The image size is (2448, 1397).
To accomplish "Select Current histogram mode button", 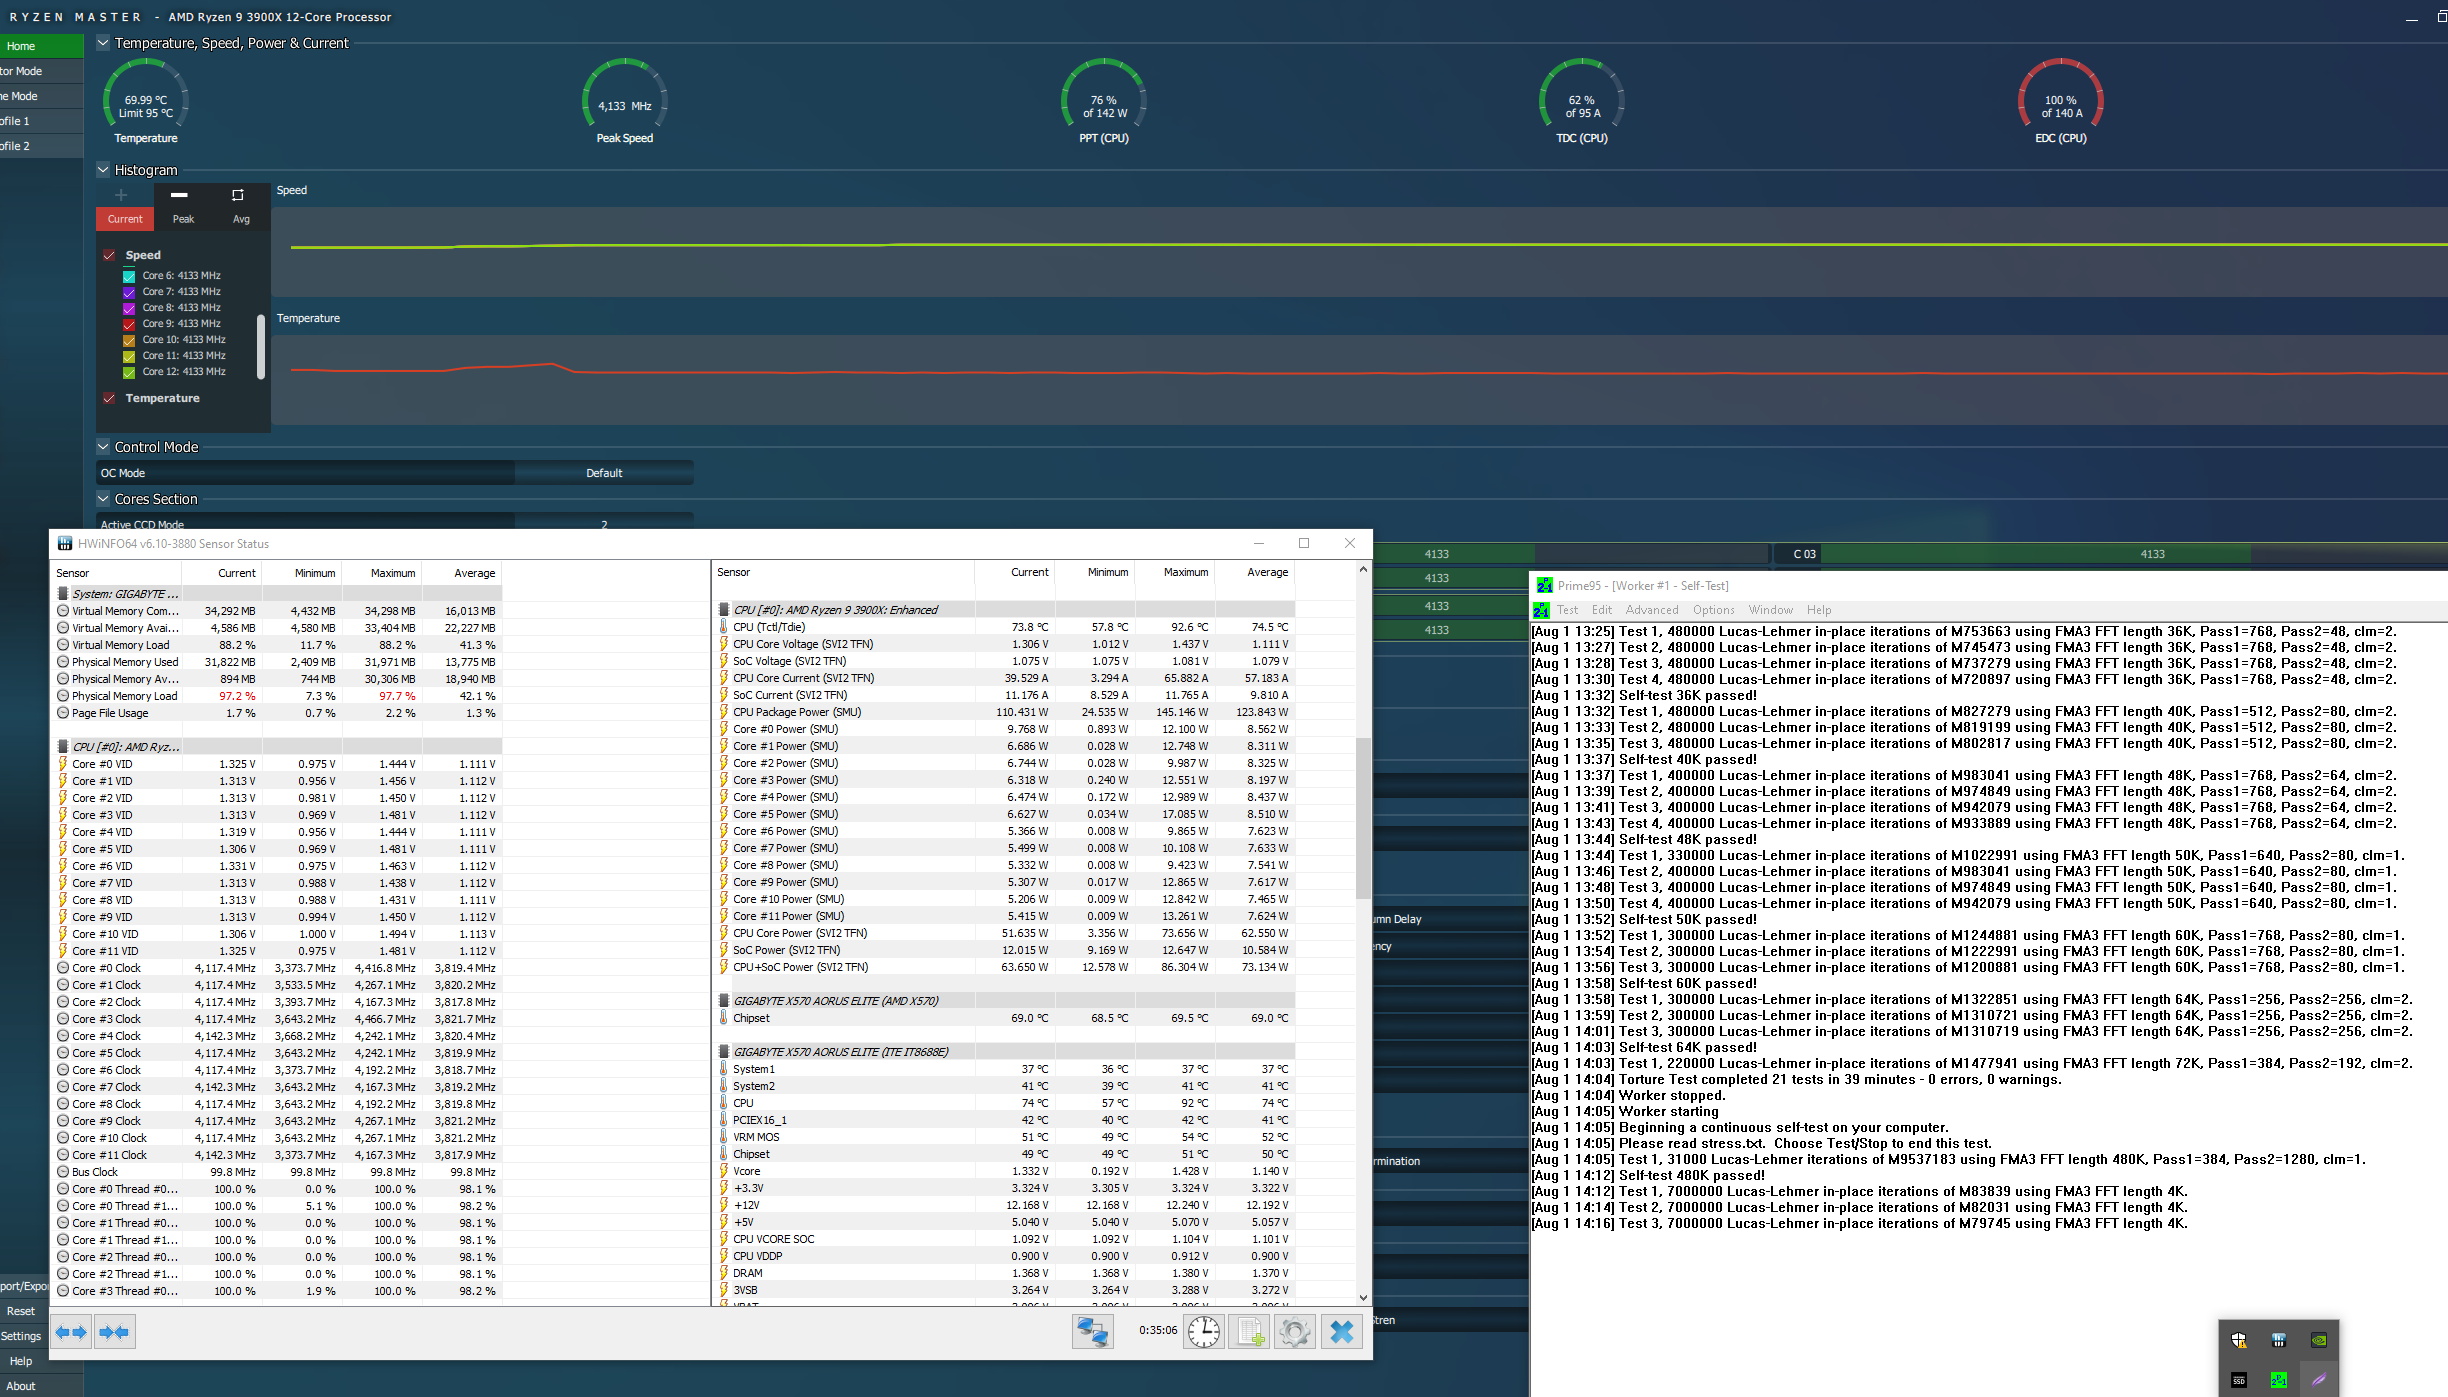I will click(x=125, y=219).
